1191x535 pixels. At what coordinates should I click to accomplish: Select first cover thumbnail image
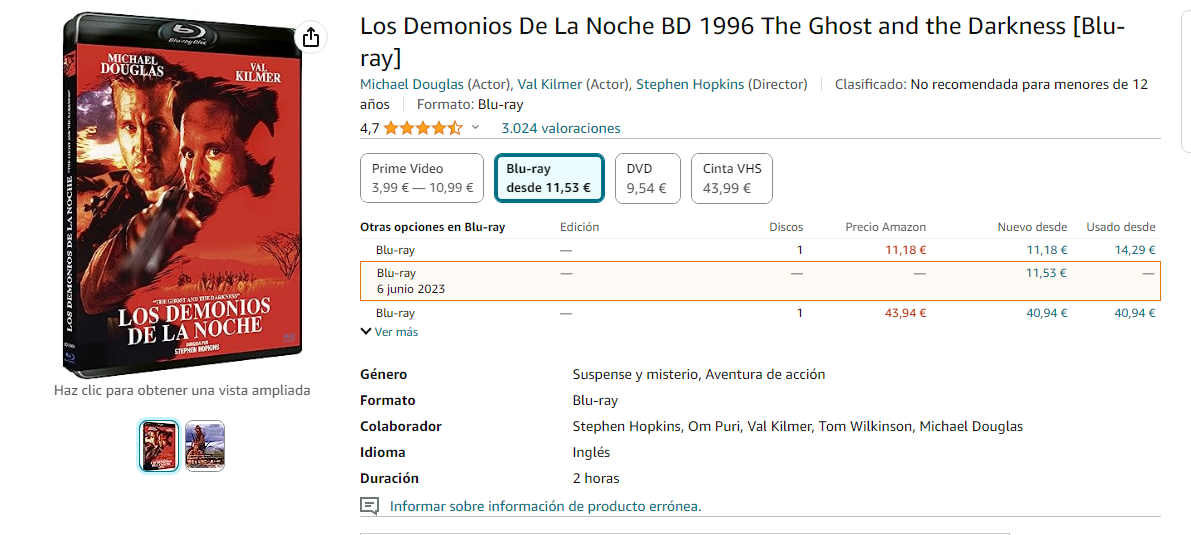pyautogui.click(x=159, y=446)
